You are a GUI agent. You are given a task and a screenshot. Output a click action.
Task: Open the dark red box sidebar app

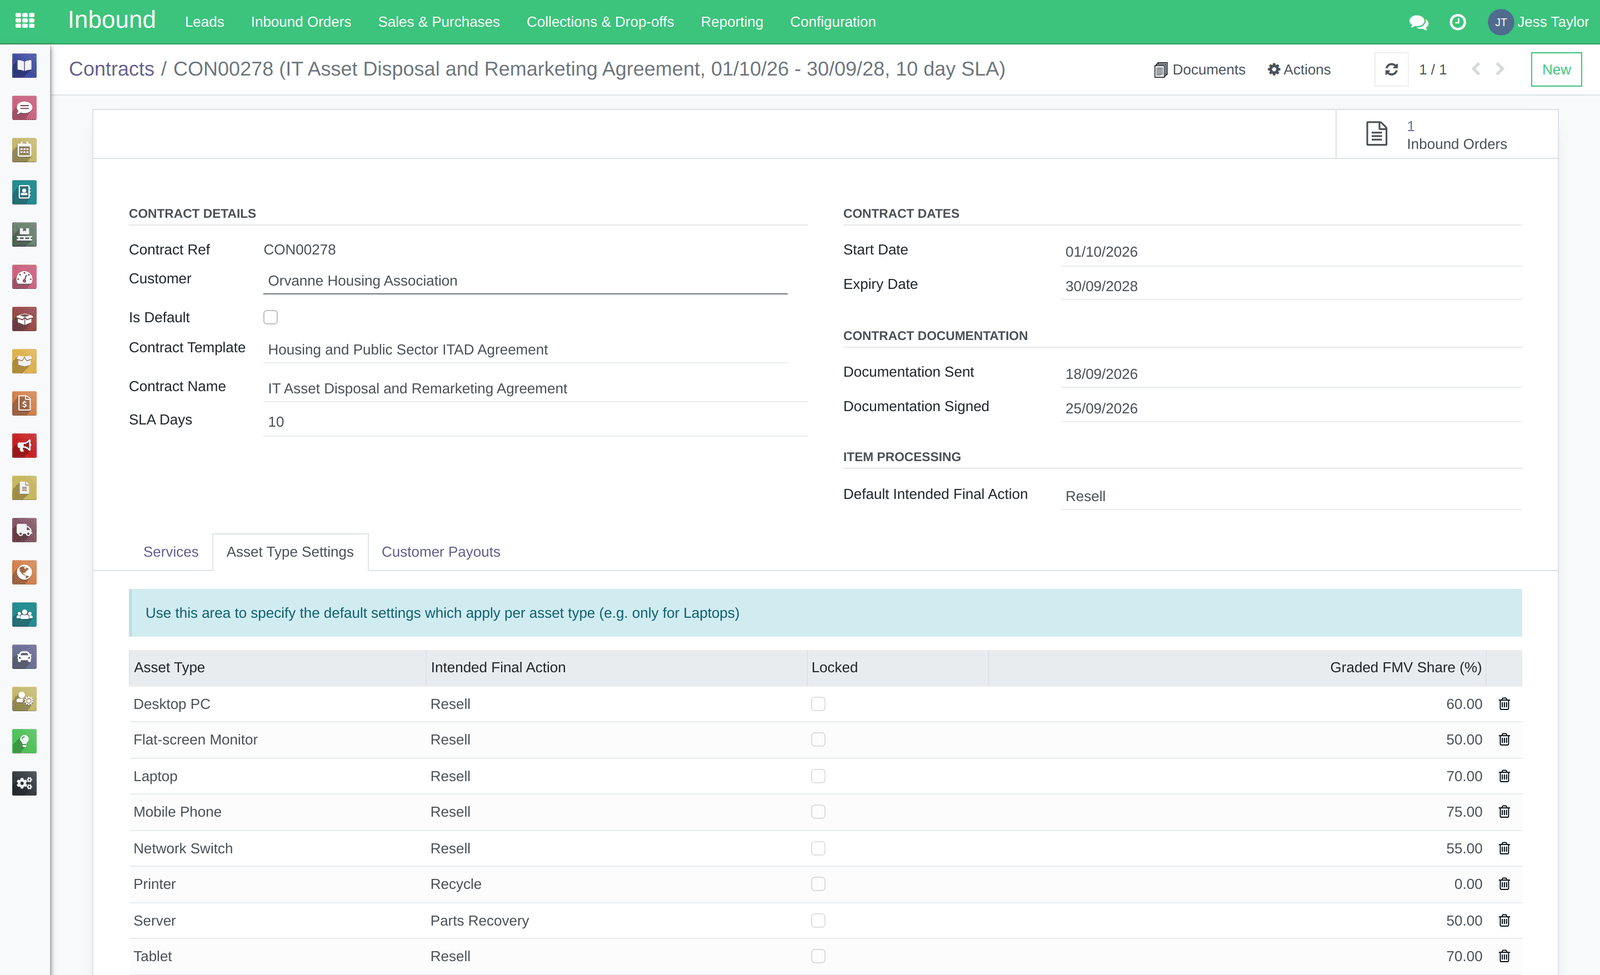[x=25, y=319]
